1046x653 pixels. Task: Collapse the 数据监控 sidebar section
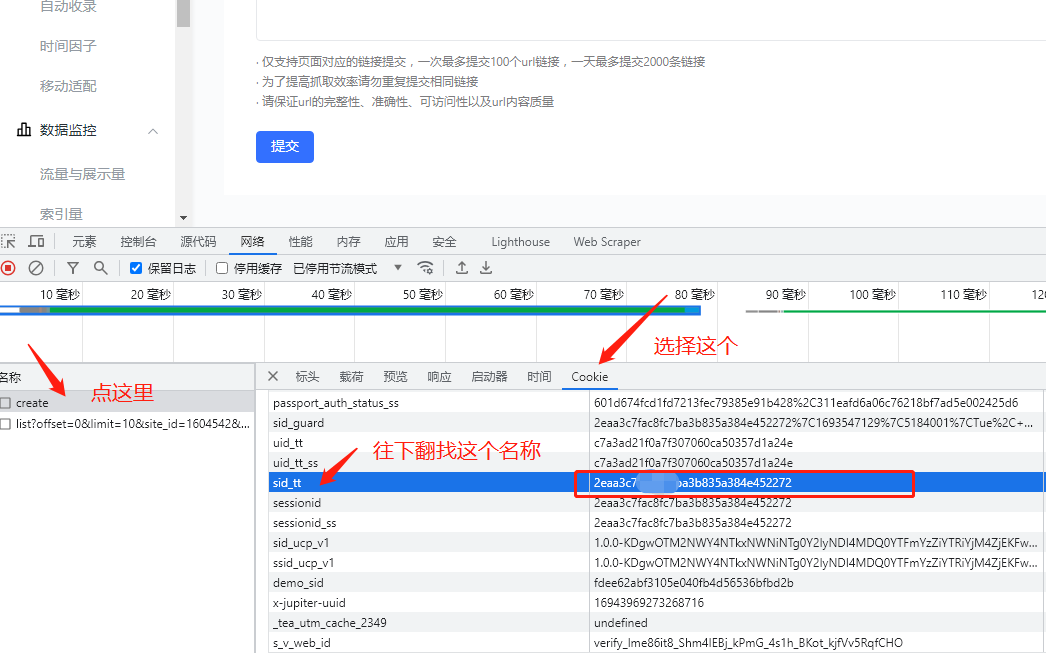point(154,129)
